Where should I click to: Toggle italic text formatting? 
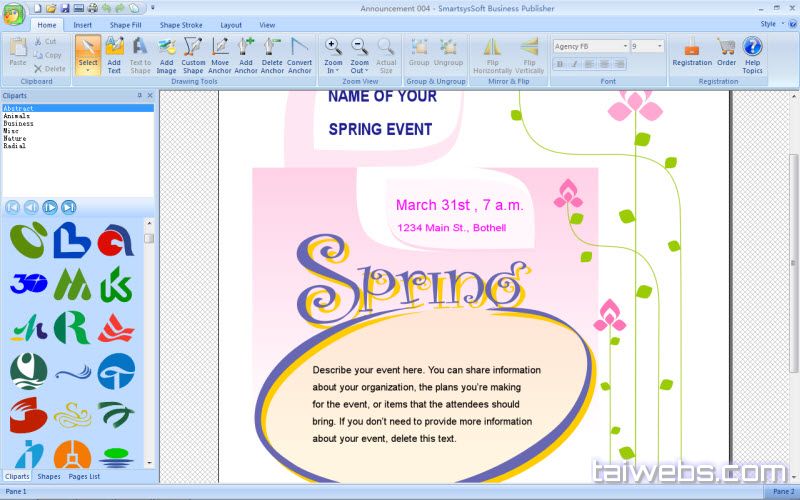click(575, 63)
